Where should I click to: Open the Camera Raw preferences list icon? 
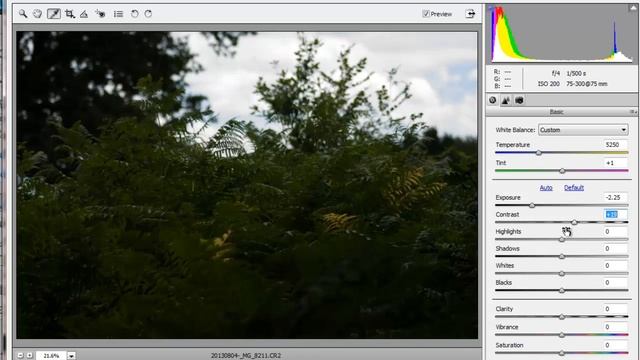(x=118, y=14)
